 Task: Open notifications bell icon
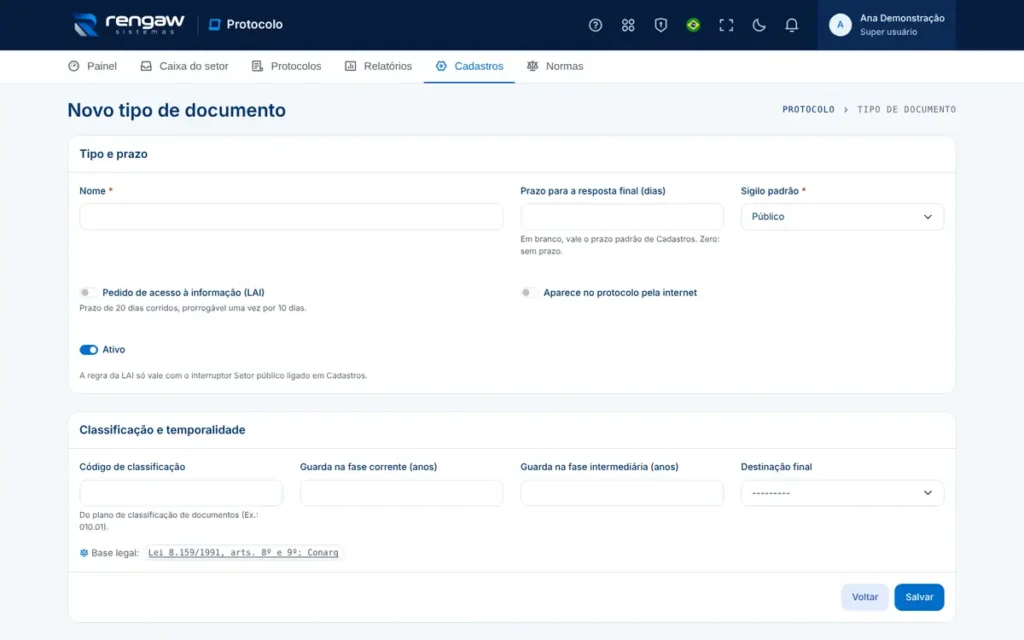(x=791, y=25)
